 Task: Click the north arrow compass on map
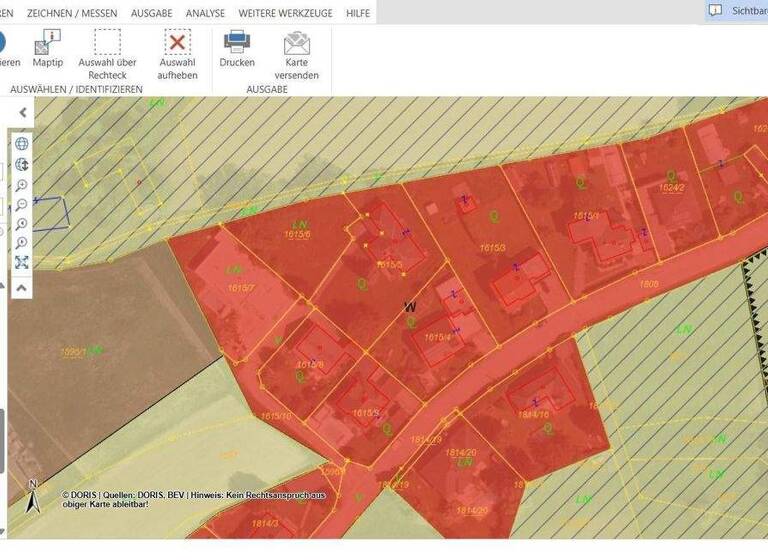tap(32, 498)
